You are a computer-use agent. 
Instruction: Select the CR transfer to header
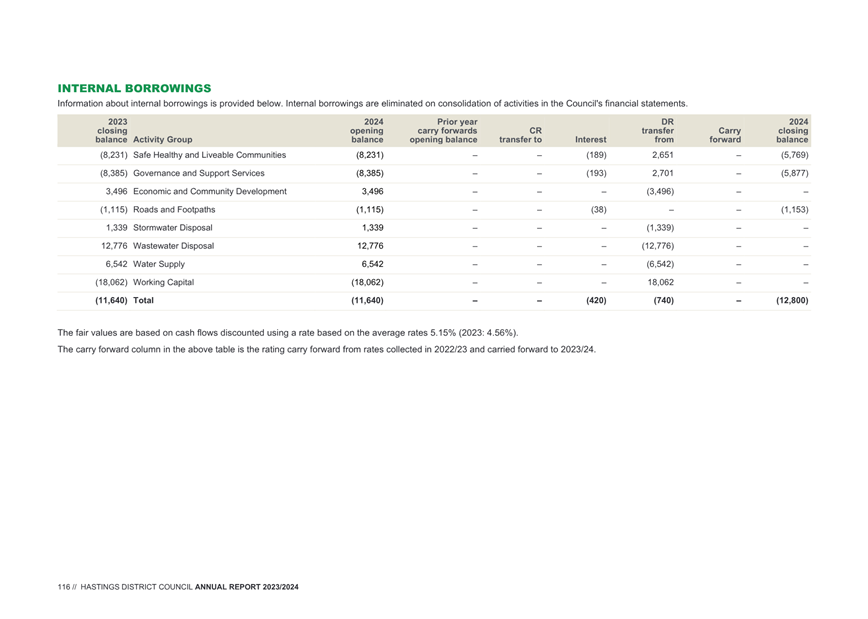(520, 135)
